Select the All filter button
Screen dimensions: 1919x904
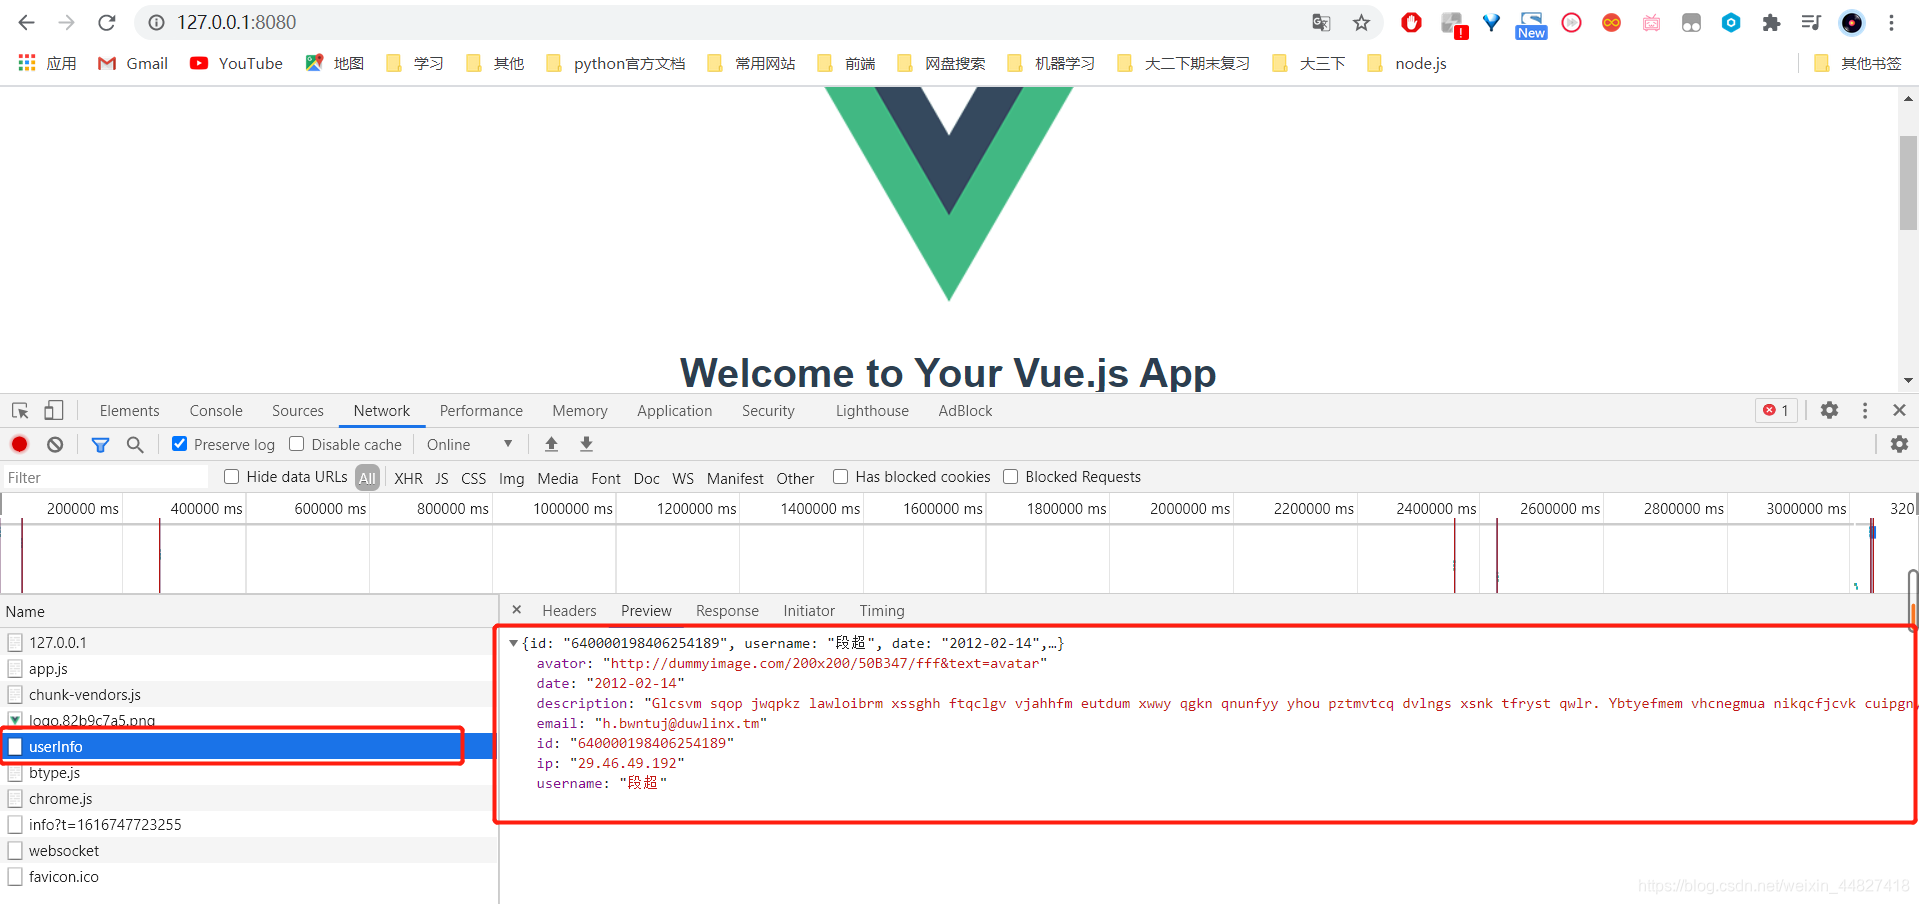click(x=367, y=478)
